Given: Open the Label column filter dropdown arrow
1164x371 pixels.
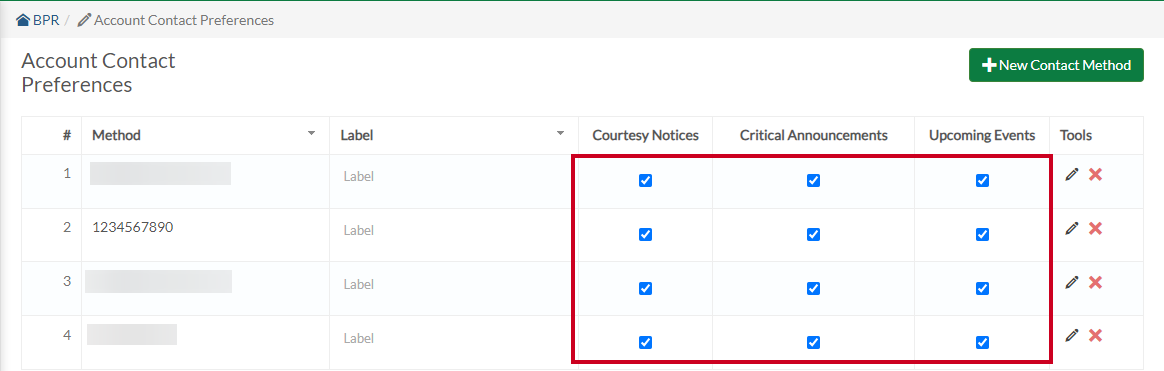Looking at the screenshot, I should (560, 134).
